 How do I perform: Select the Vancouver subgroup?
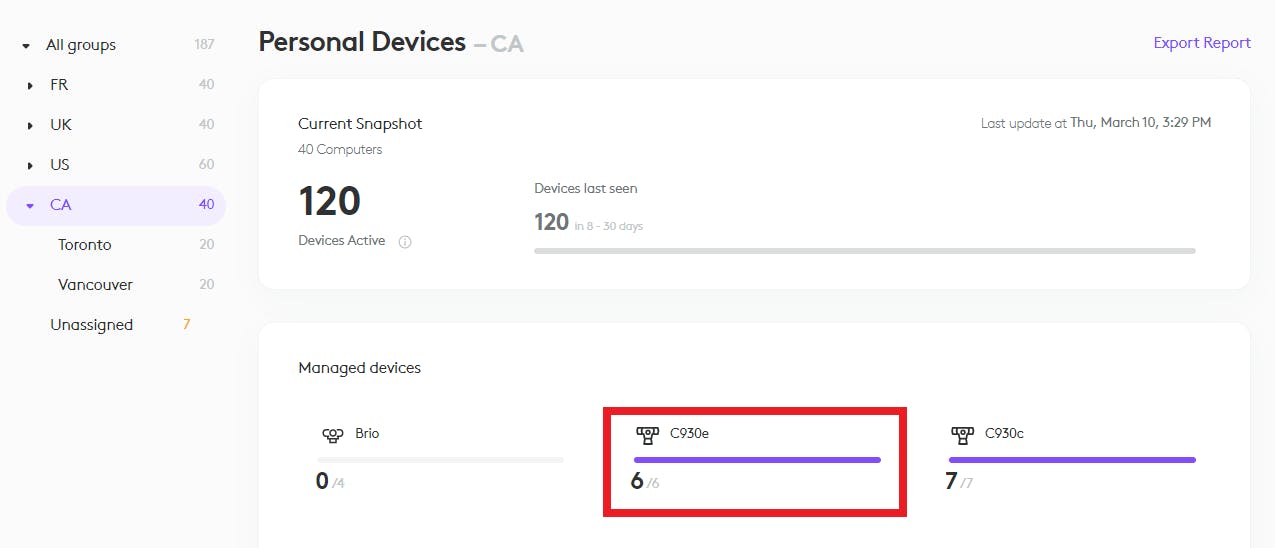(95, 285)
